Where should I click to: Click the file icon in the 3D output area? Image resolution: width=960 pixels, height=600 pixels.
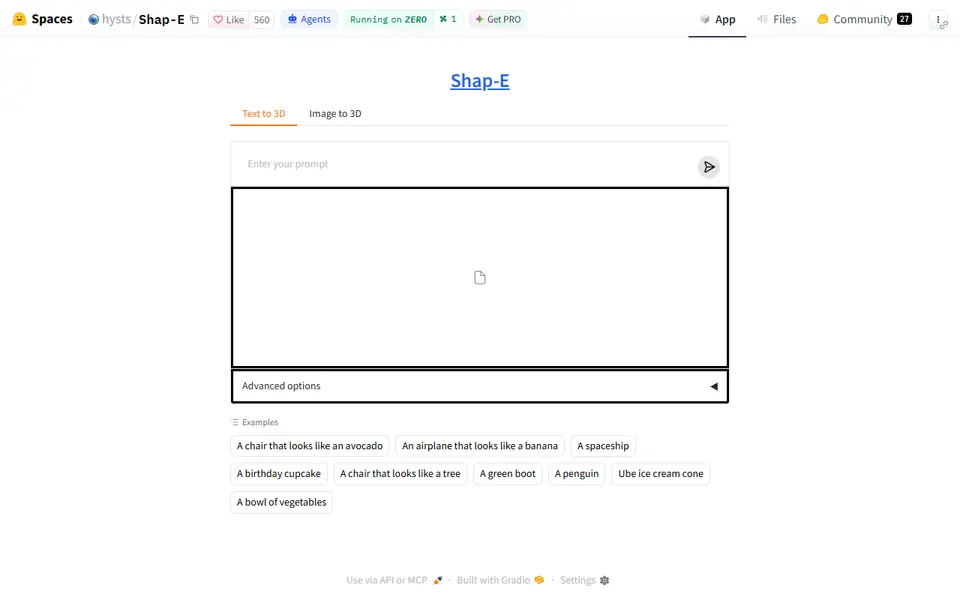(x=480, y=277)
